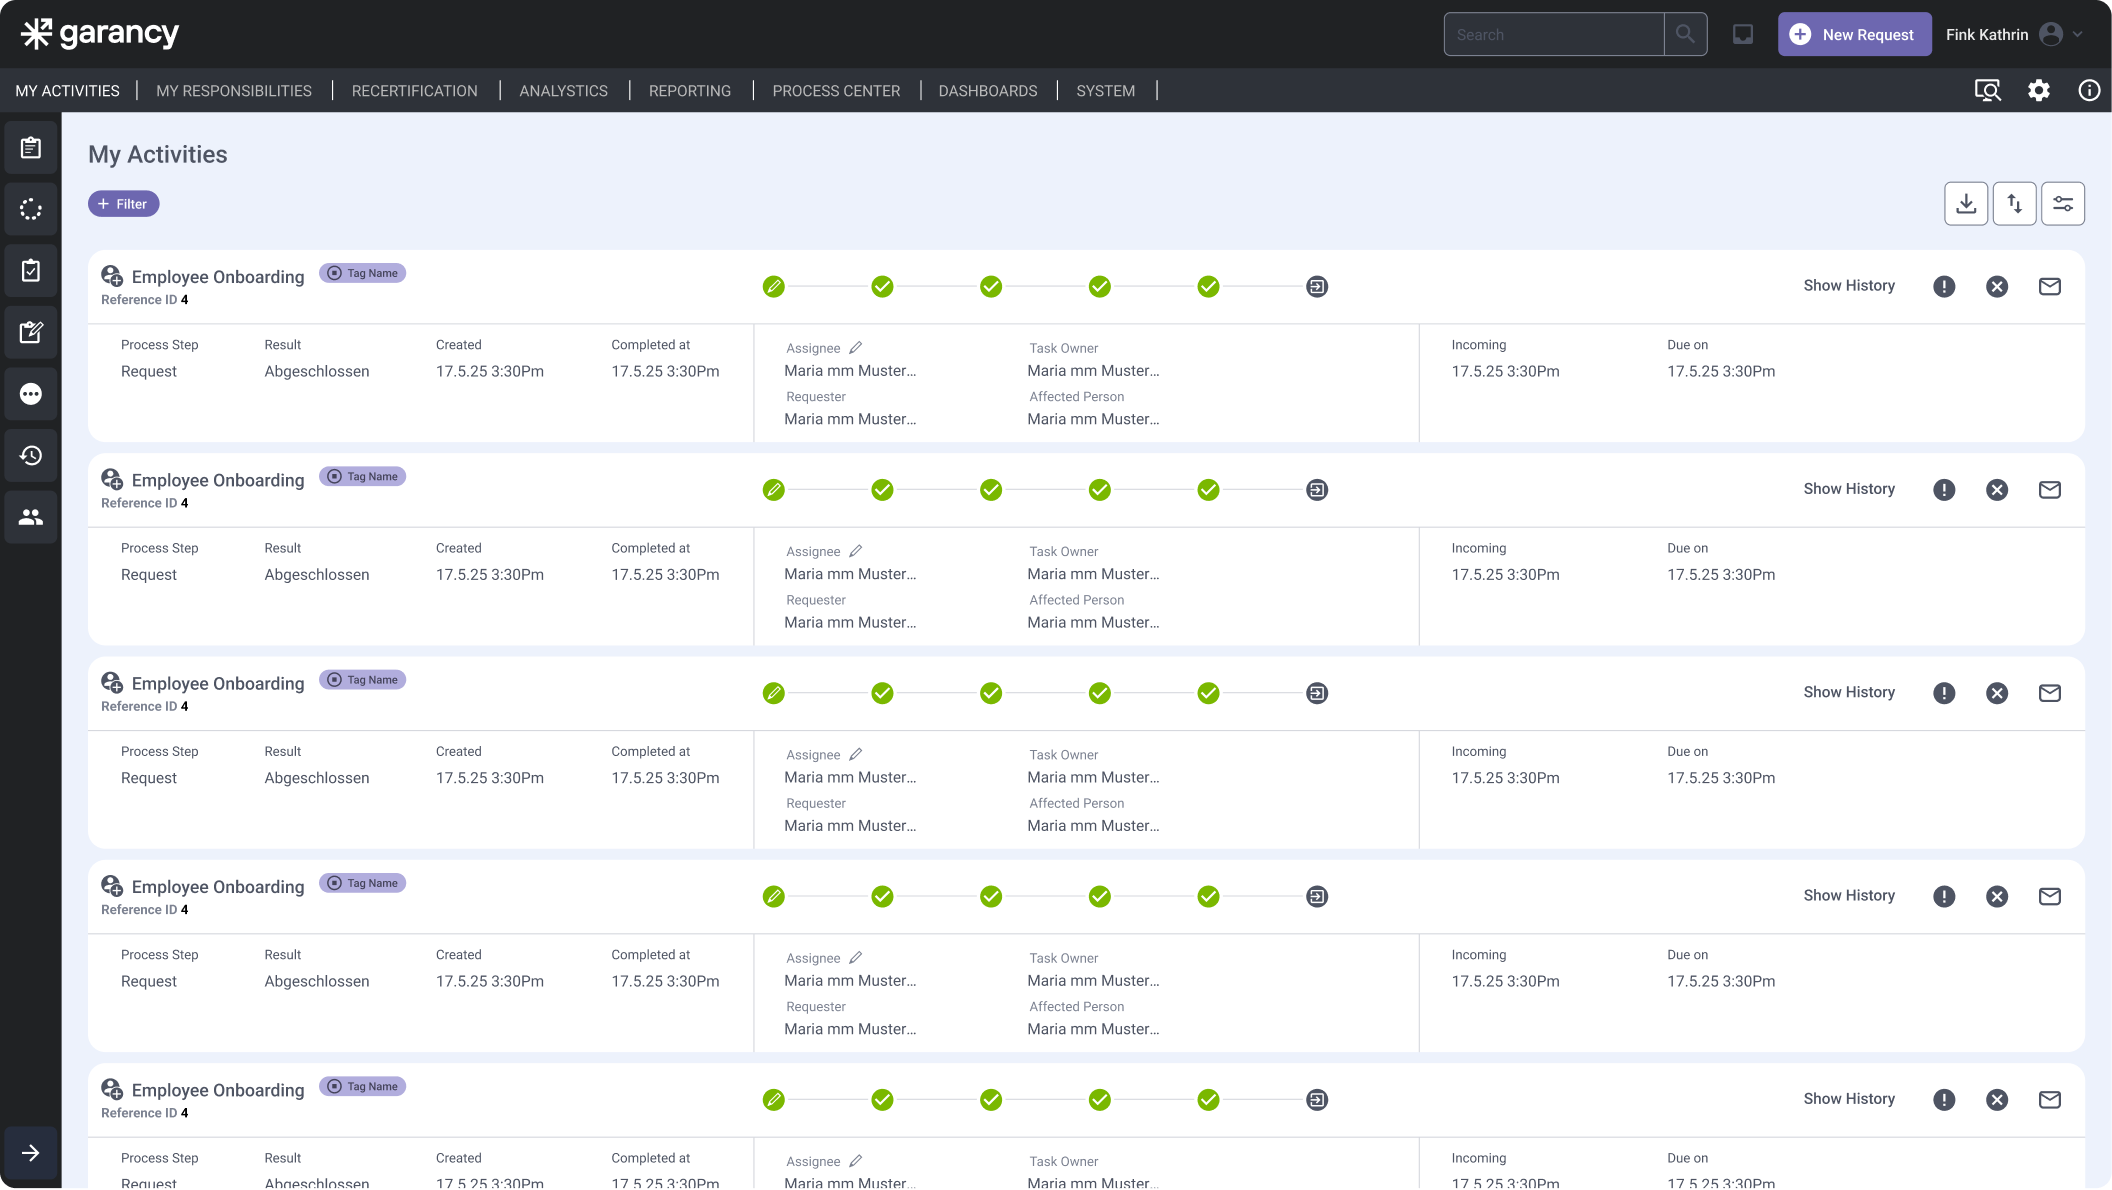Image resolution: width=2112 pixels, height=1190 pixels.
Task: Click the sort arrows icon button
Action: (x=2014, y=204)
